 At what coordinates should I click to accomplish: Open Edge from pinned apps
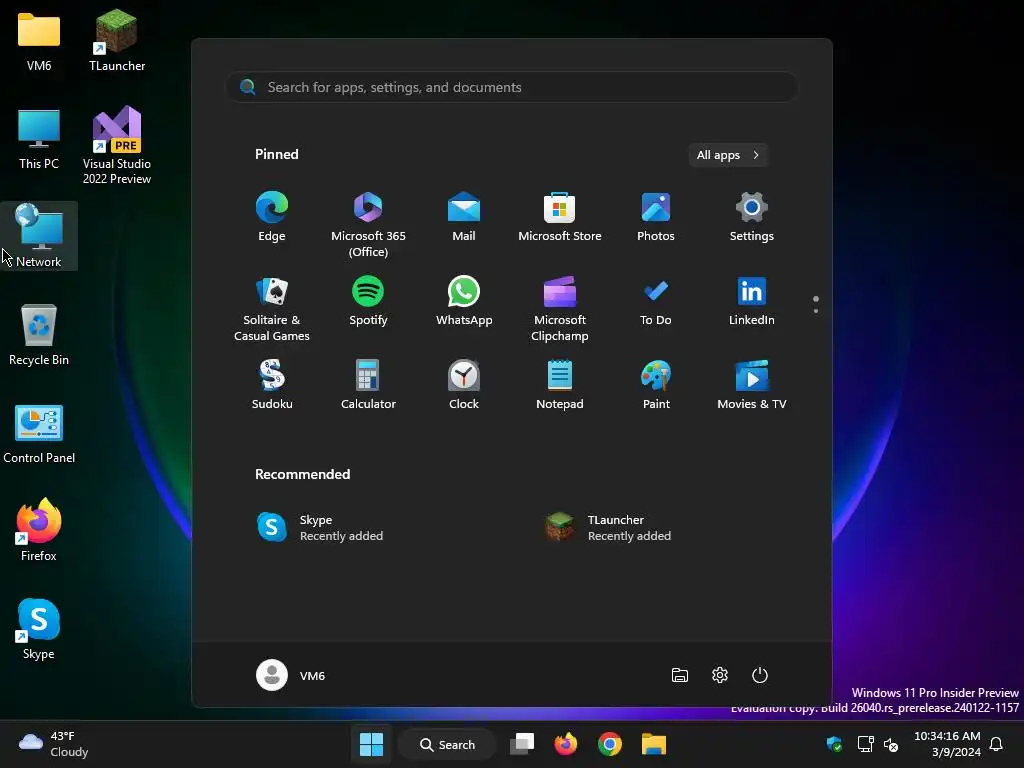click(x=272, y=218)
